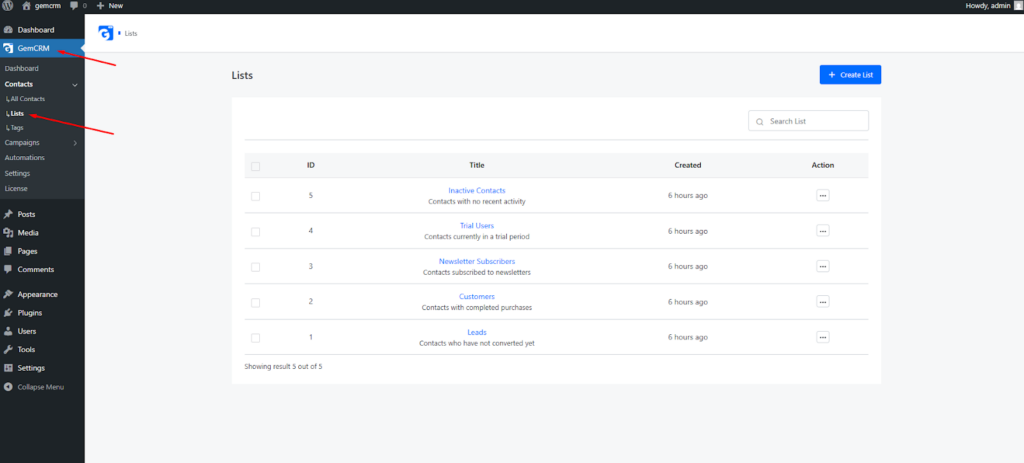Collapse the Contacts submenu chevron
Viewport: 1024px width, 463px height.
click(x=75, y=85)
